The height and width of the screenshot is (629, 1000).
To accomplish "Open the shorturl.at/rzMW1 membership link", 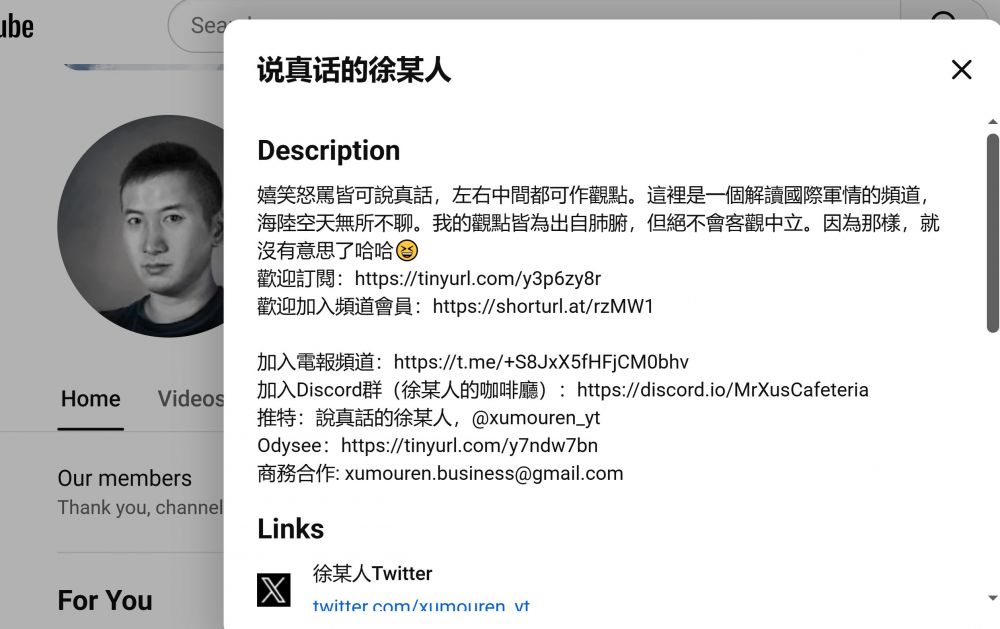I will [x=543, y=306].
